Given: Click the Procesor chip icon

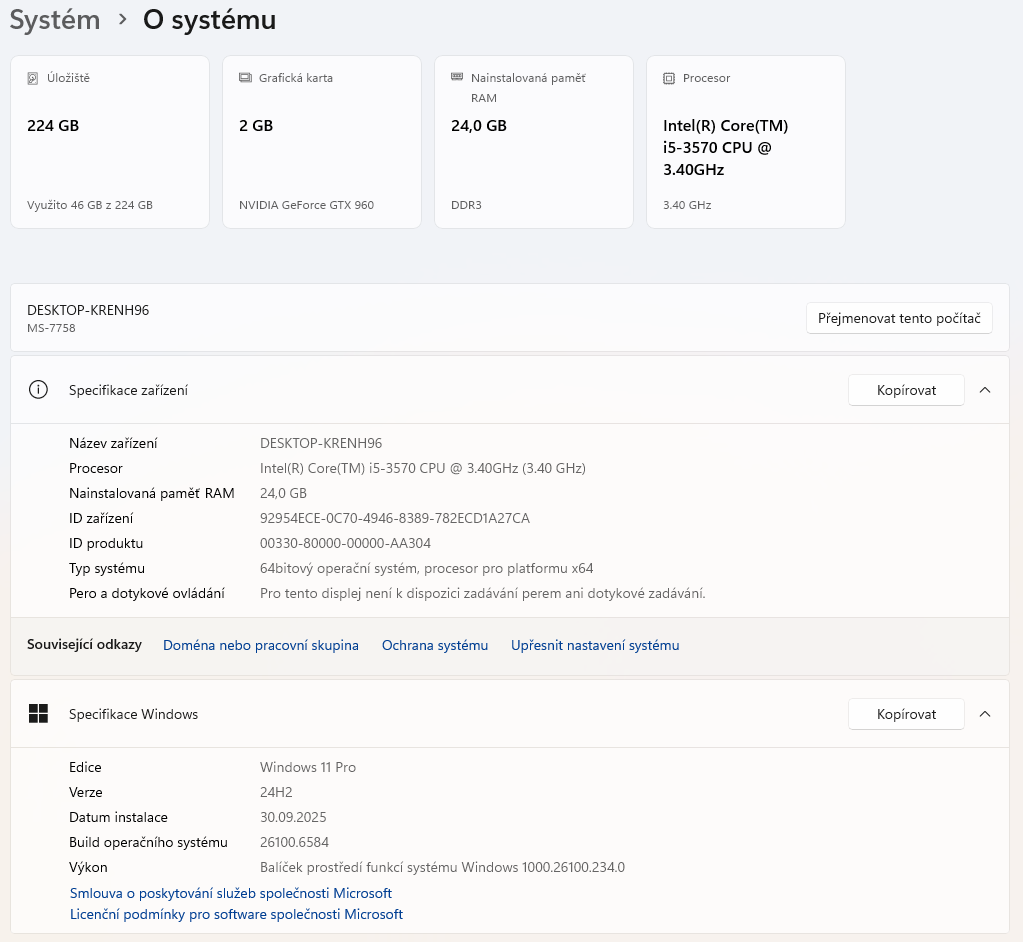Looking at the screenshot, I should [x=669, y=78].
